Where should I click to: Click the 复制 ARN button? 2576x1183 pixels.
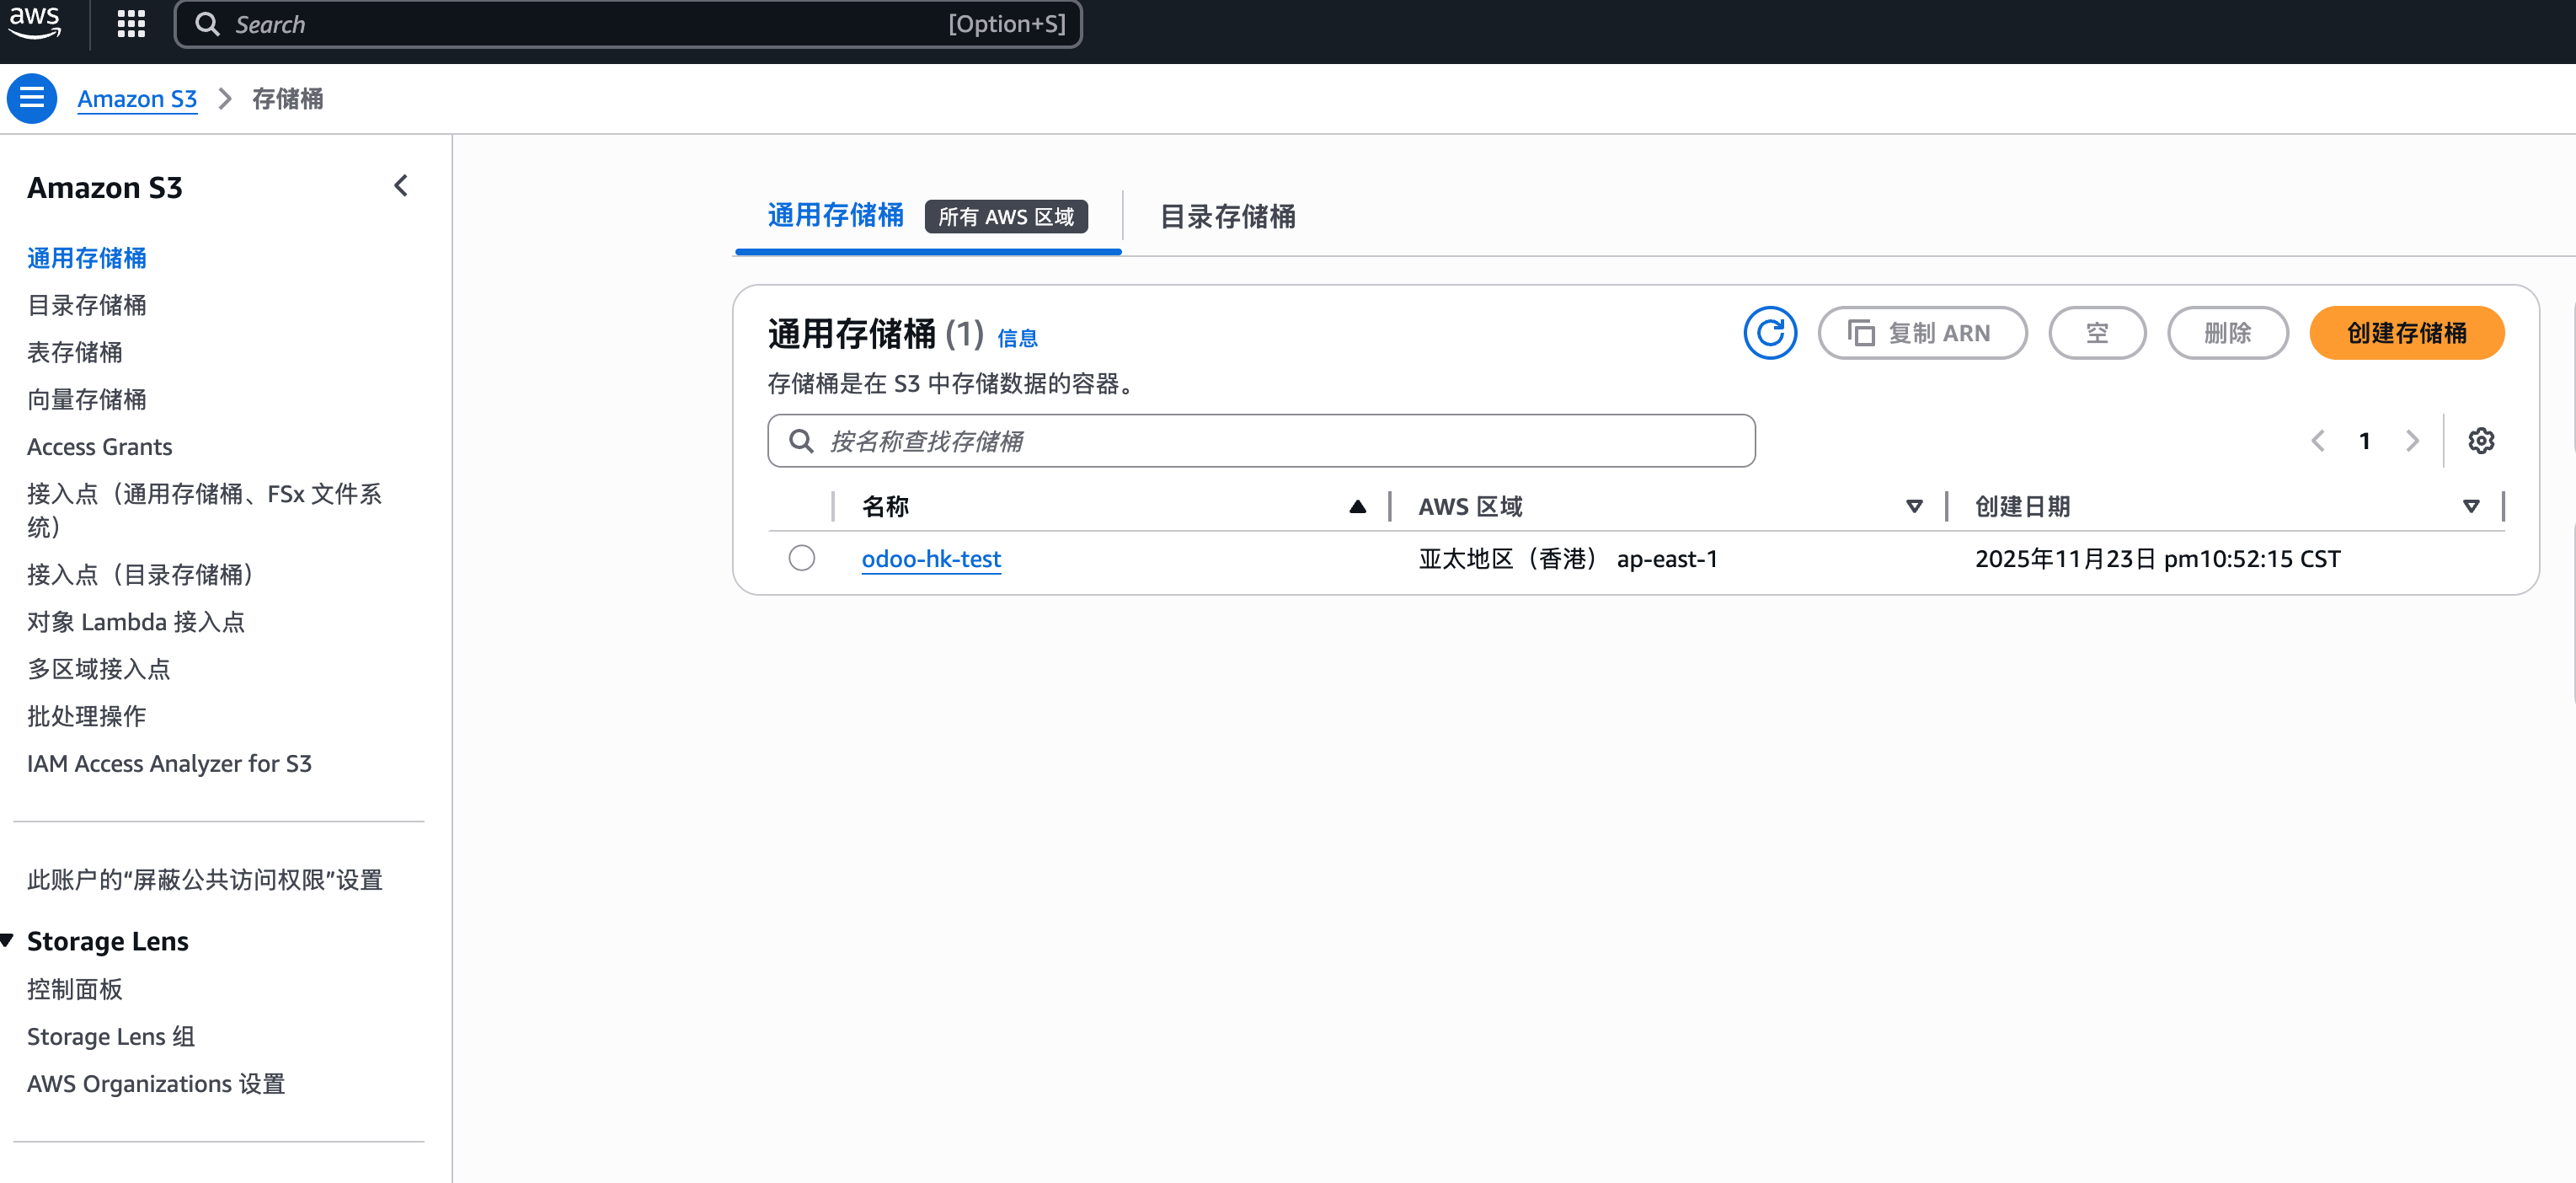1922,333
